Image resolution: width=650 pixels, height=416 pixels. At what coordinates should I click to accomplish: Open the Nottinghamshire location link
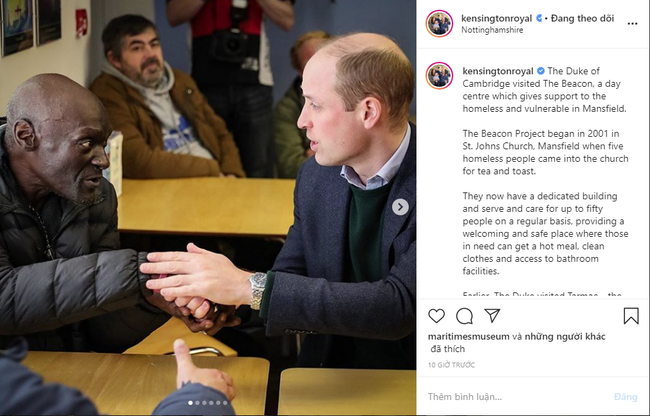[492, 30]
